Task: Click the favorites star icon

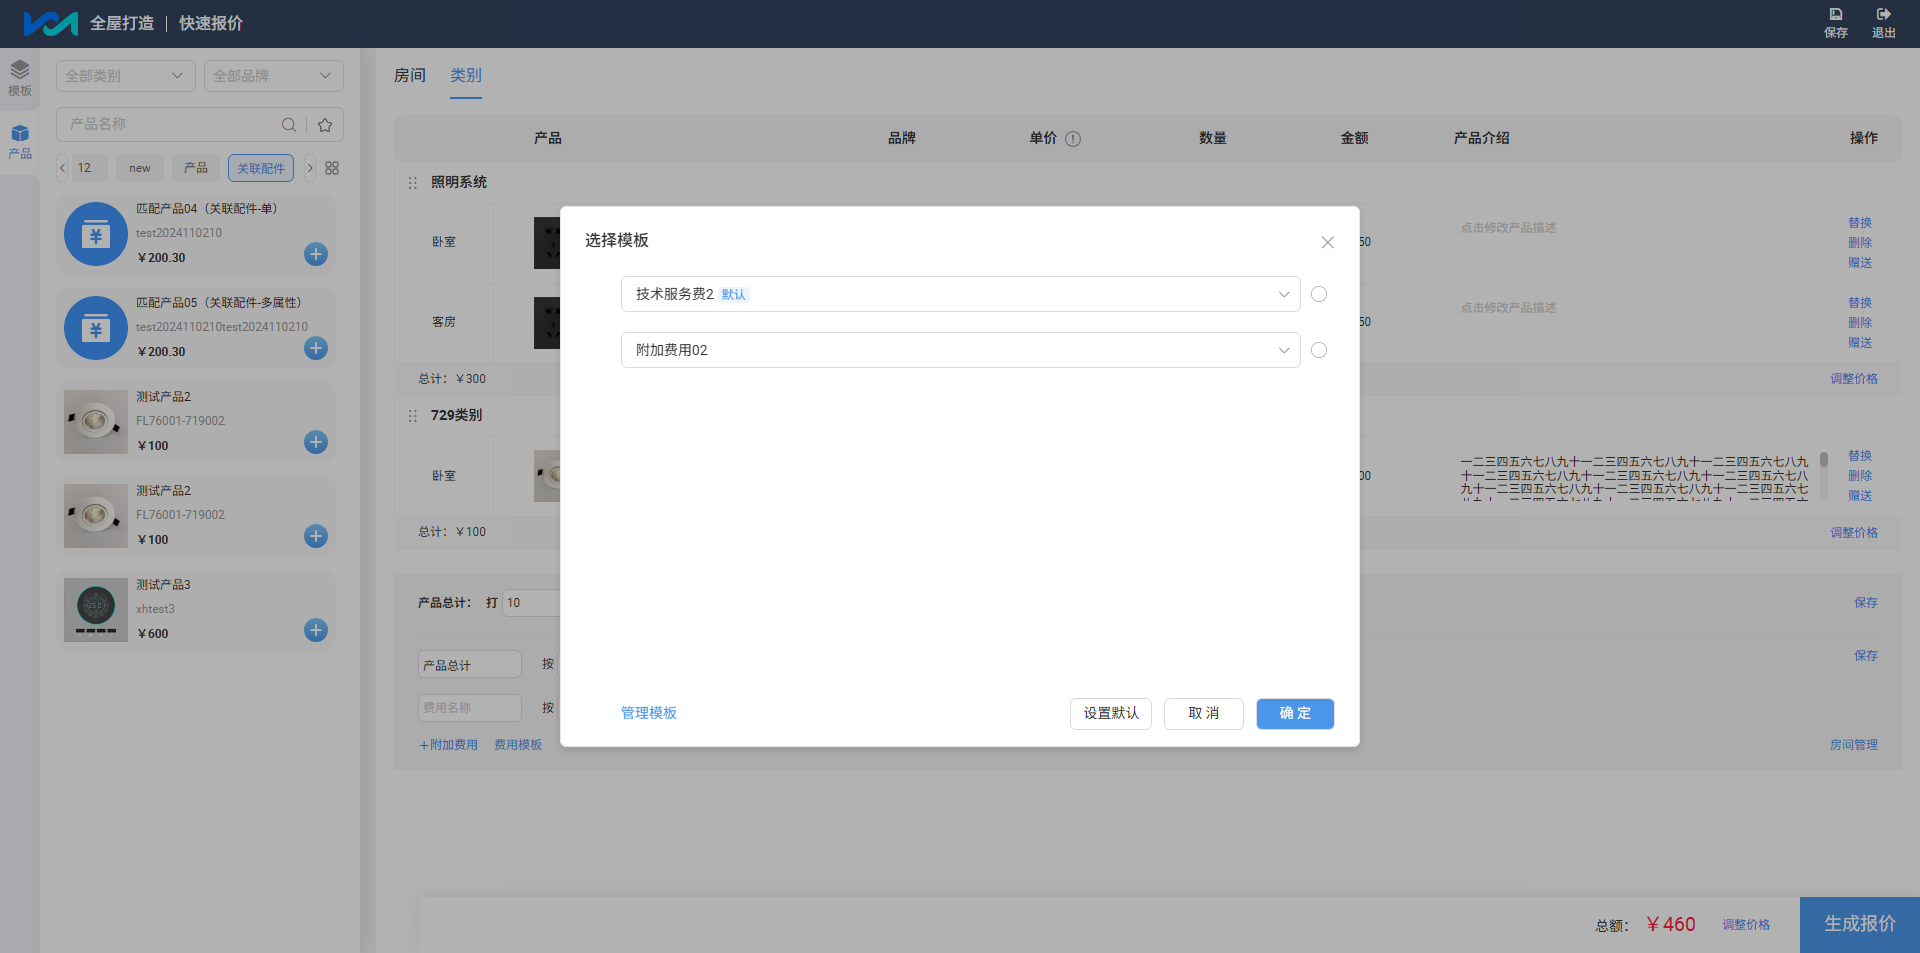Action: [x=325, y=125]
